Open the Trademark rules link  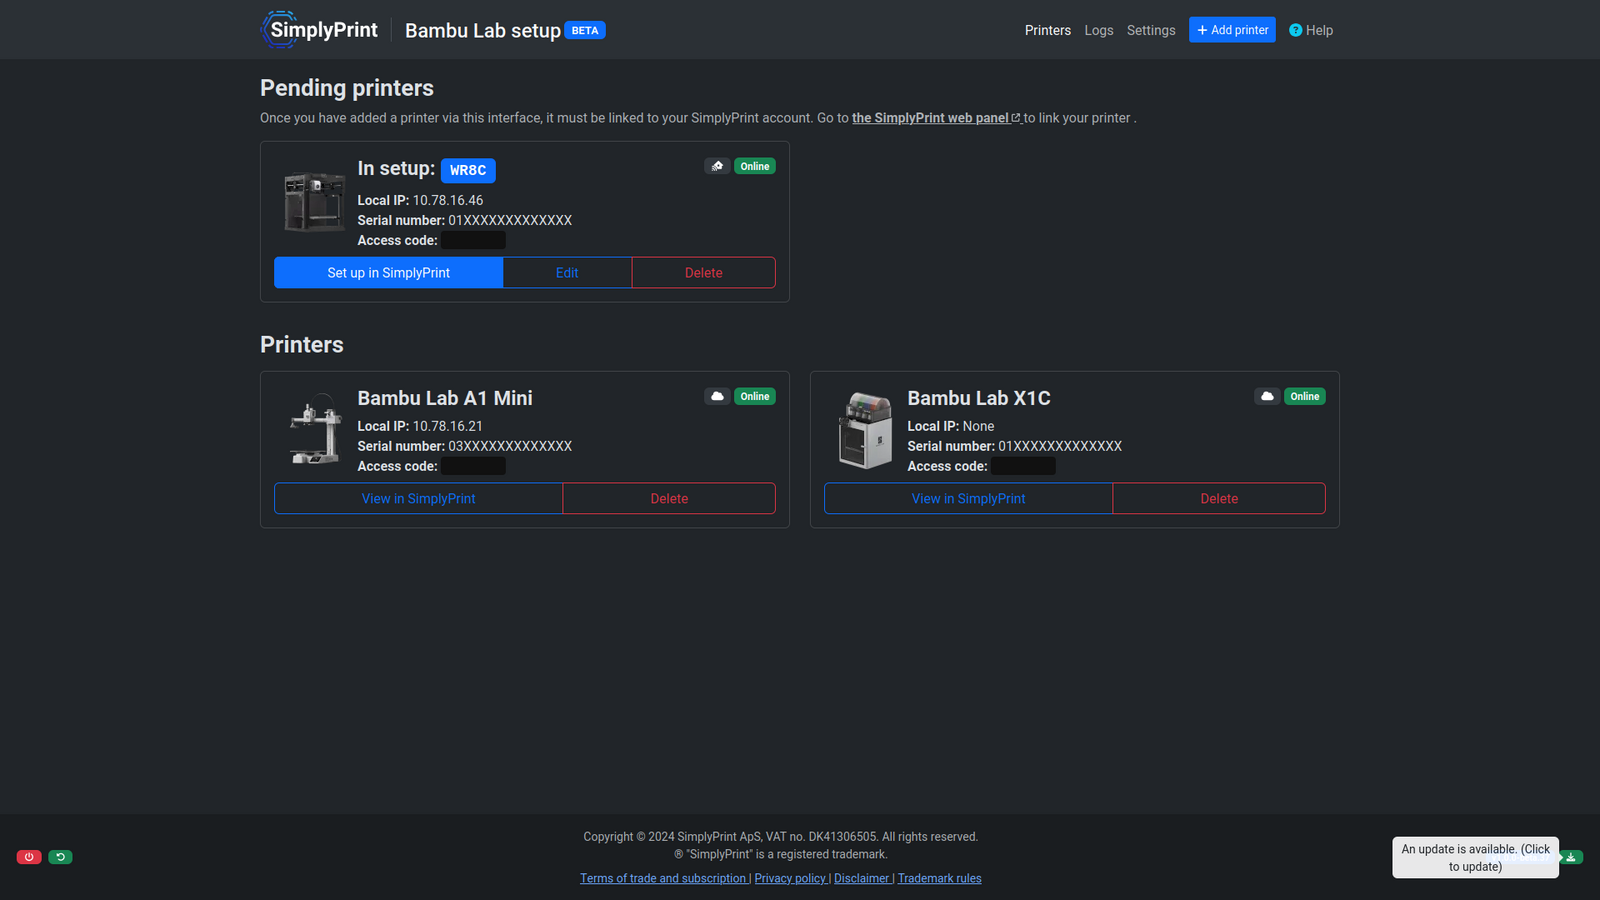tap(940, 878)
